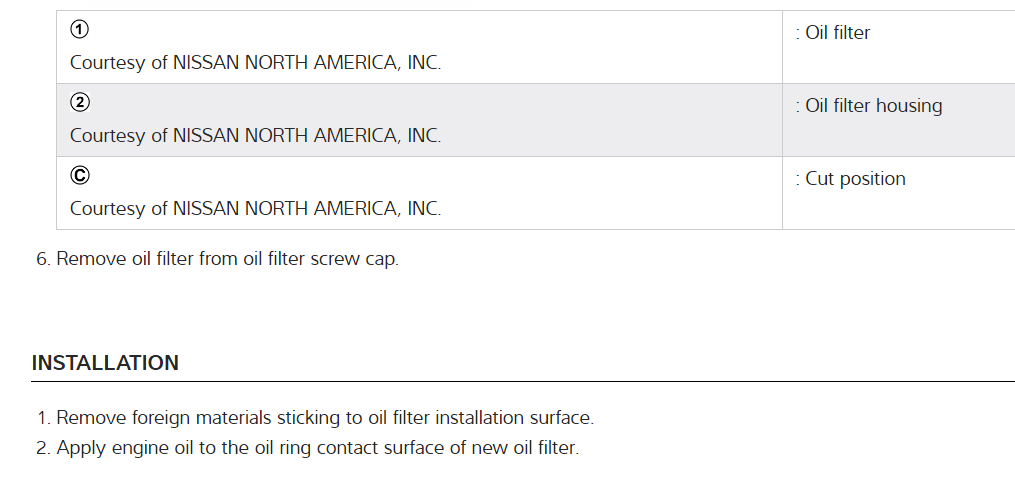Click the INSTALLATION section heading
1015x480 pixels.
click(105, 363)
